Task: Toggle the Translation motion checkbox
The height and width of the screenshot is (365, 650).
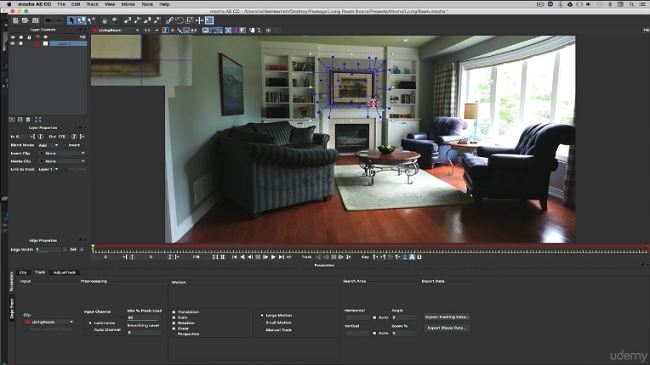Action: pos(174,312)
